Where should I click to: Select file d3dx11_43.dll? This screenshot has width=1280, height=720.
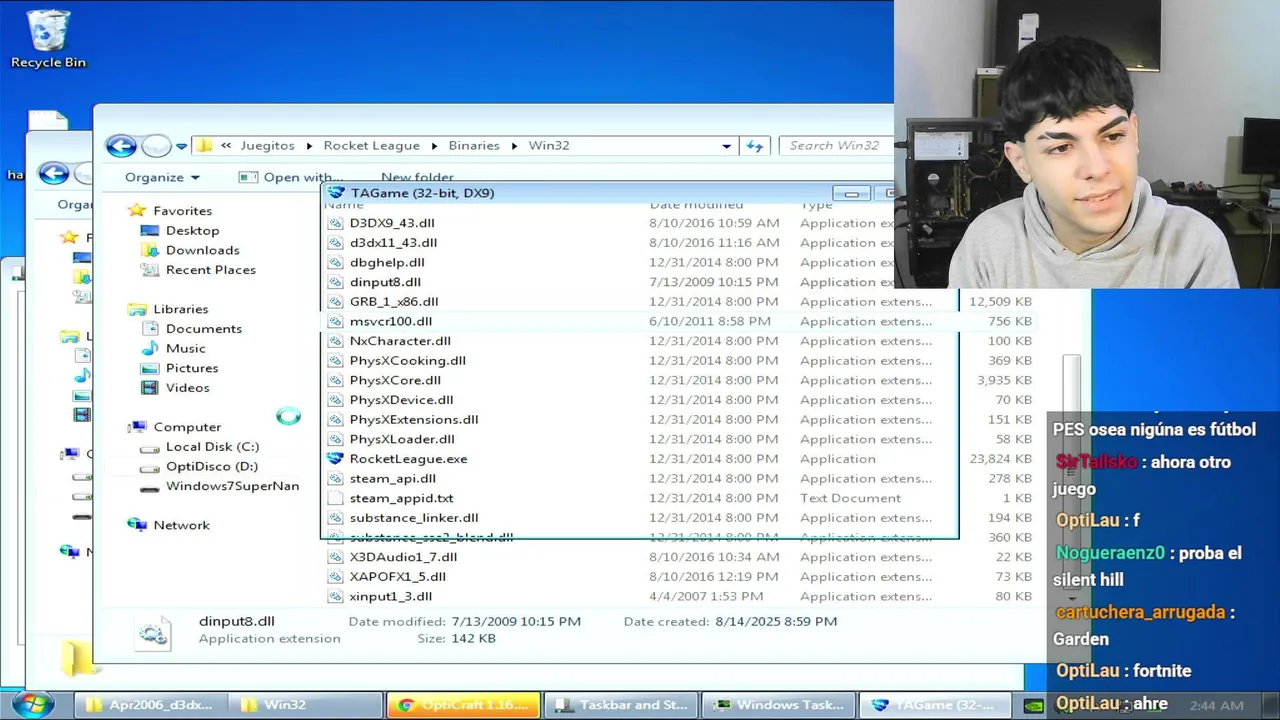pyautogui.click(x=393, y=243)
